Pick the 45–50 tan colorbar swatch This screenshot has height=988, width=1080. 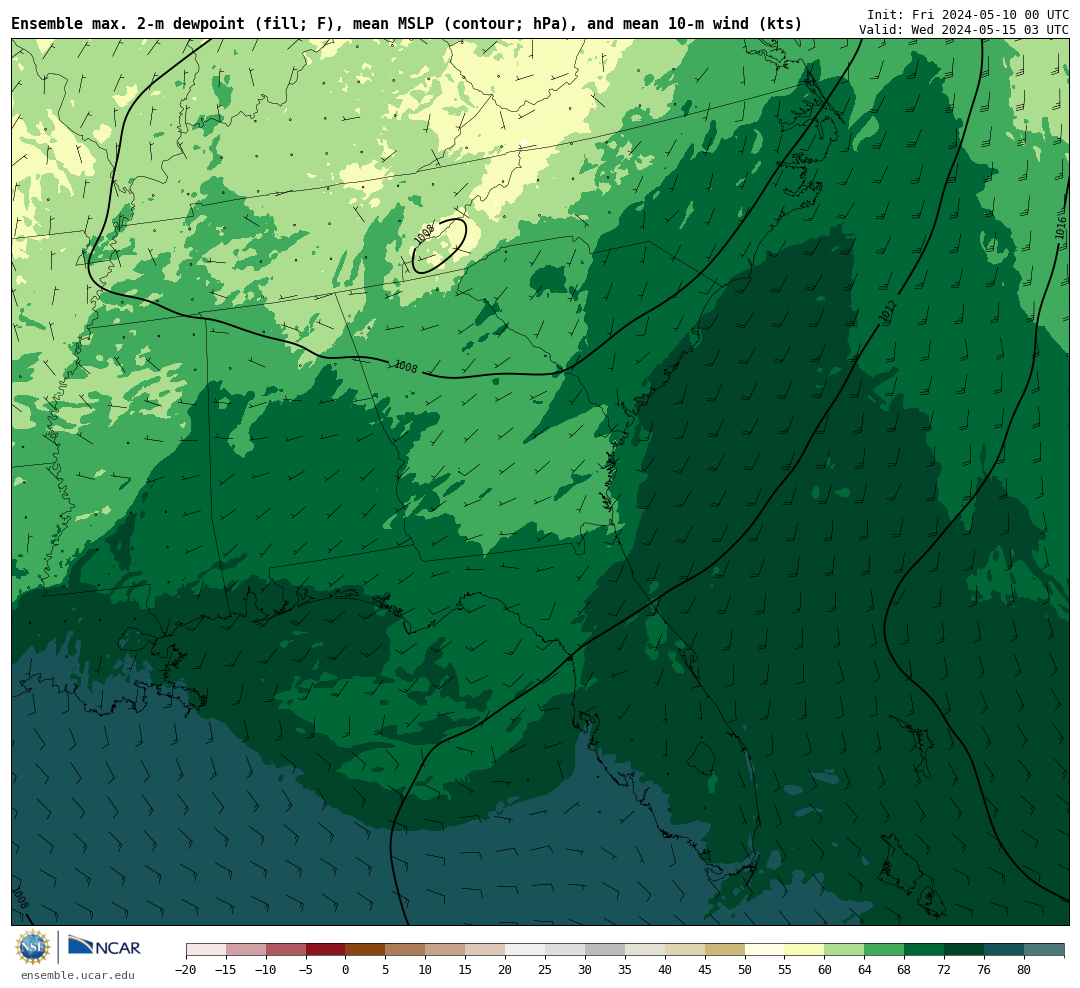tap(725, 950)
